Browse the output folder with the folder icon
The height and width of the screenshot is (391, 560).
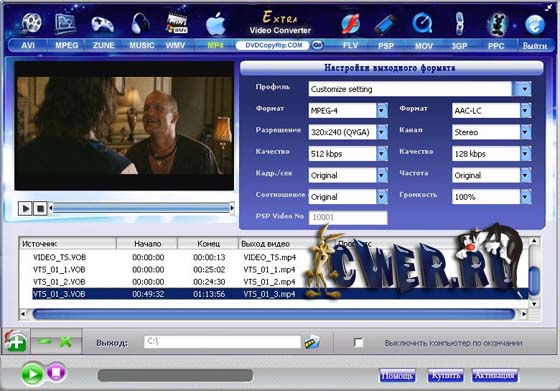point(312,342)
